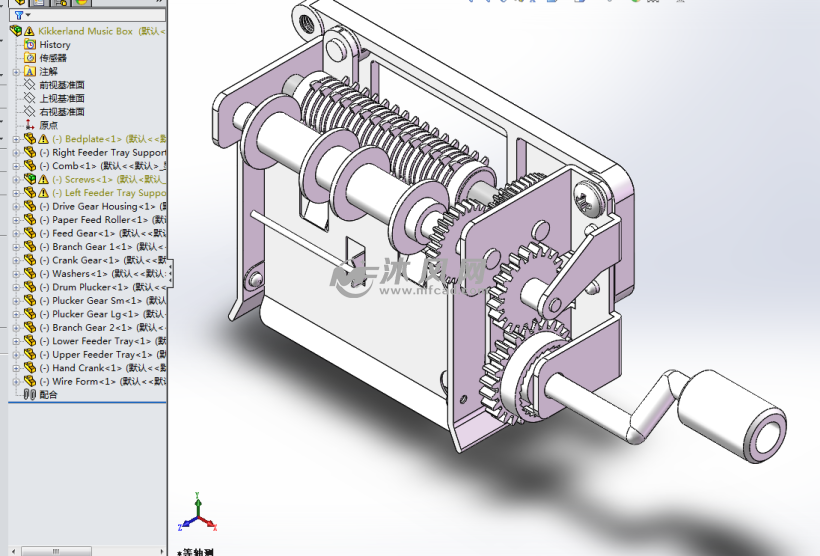820x556 pixels.
Task: Select the 原点 origin item
Action: click(47, 125)
